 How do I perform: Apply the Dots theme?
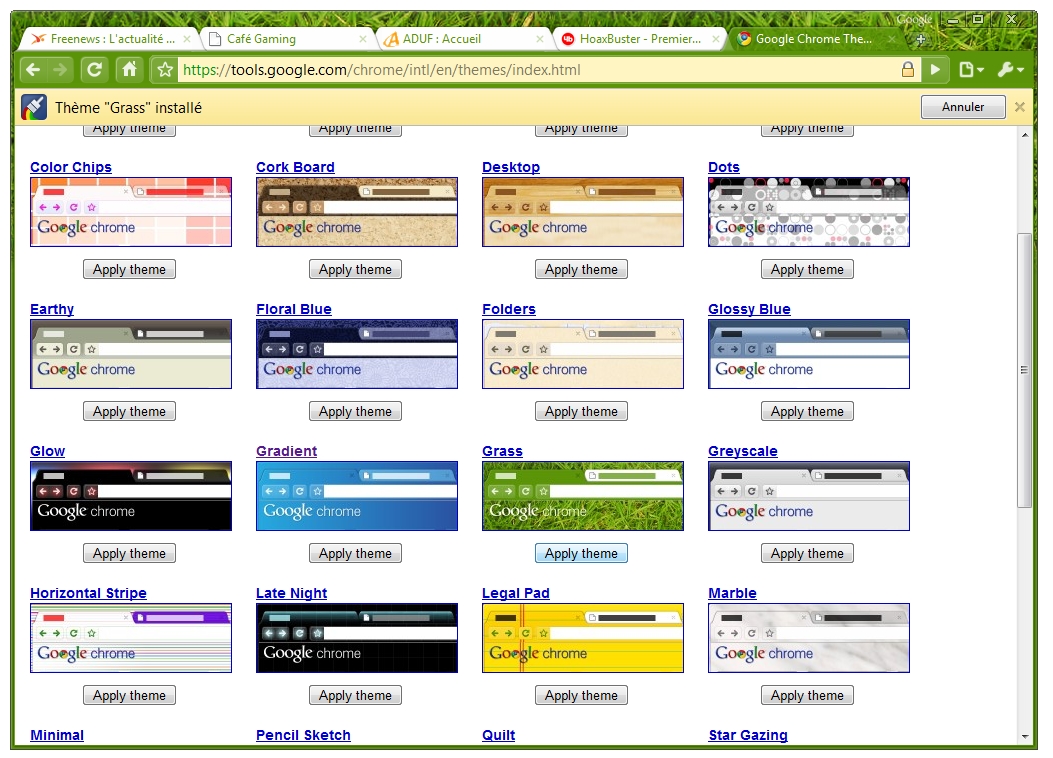coord(807,269)
